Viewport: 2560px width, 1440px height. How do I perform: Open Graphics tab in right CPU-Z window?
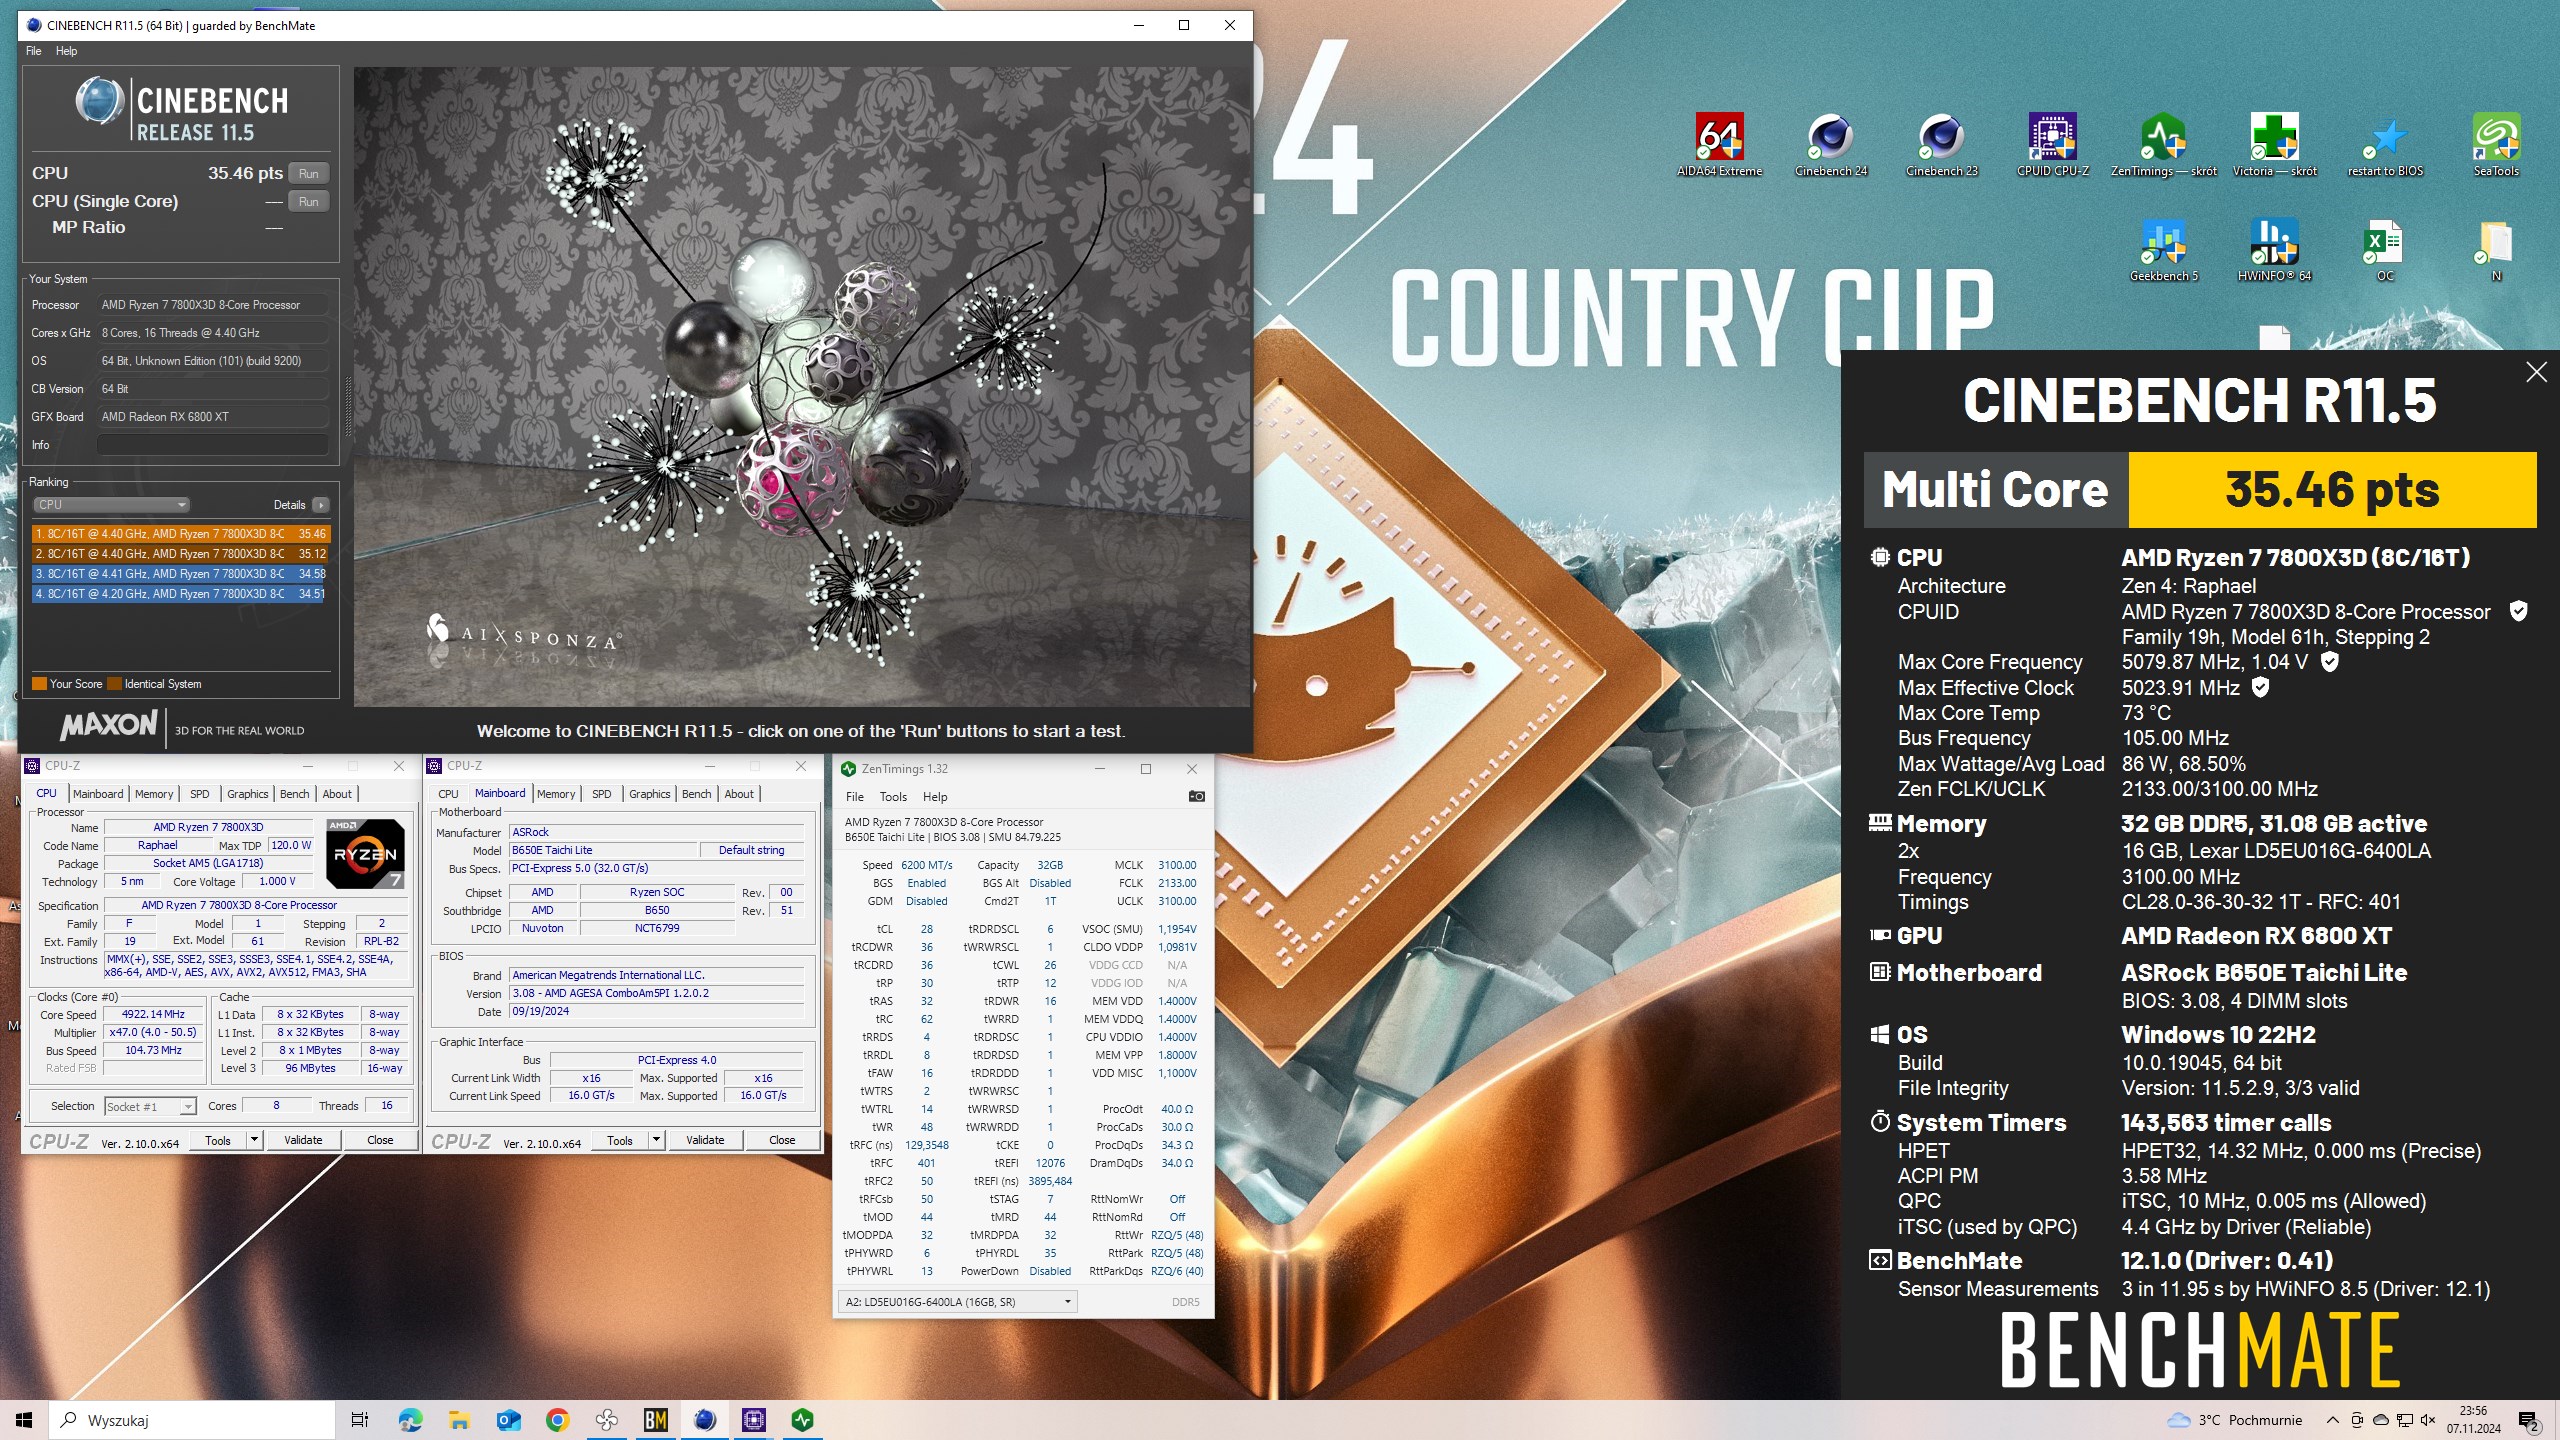coord(650,794)
